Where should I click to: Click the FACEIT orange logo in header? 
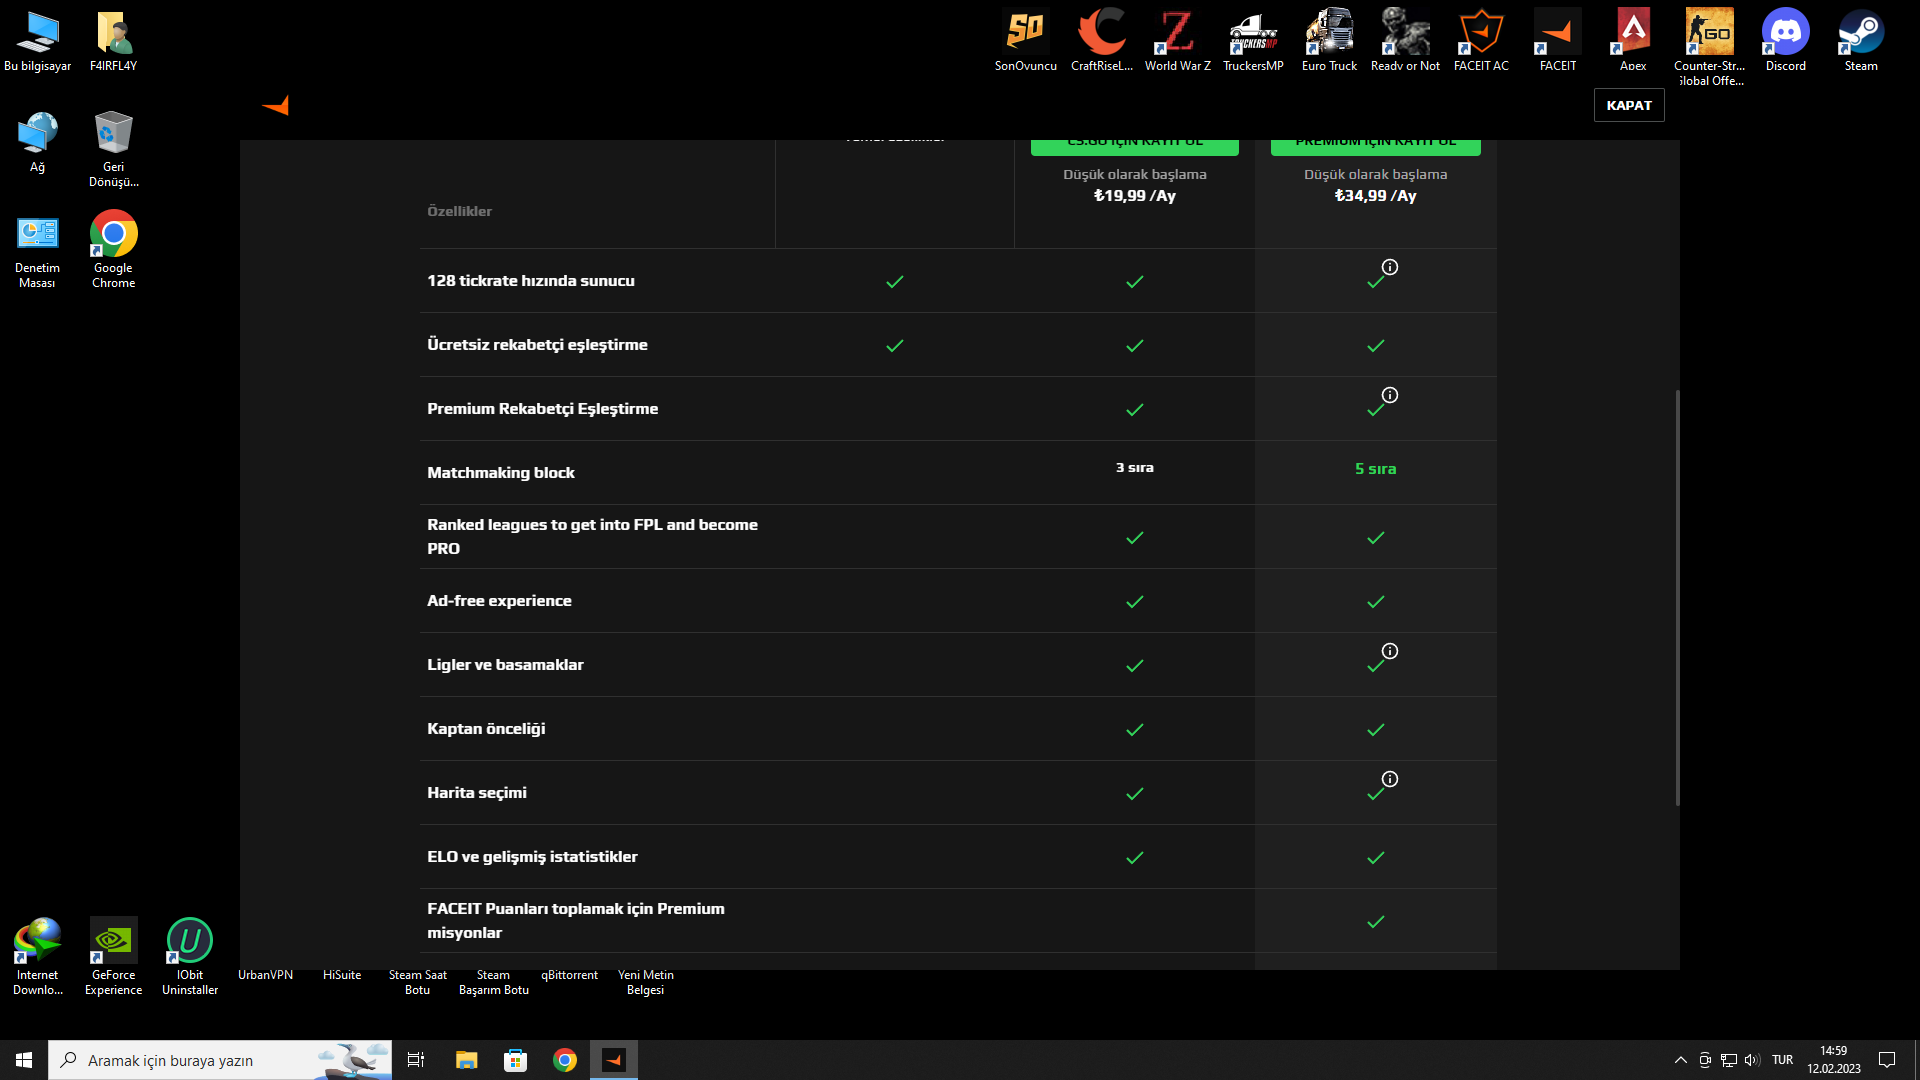(x=276, y=105)
